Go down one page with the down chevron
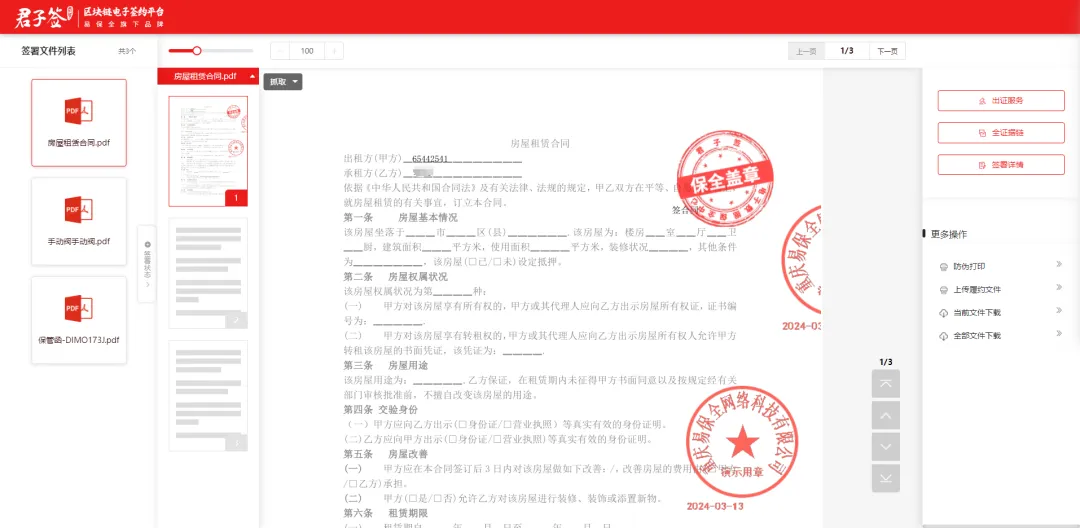The image size is (1080, 528). [886, 447]
